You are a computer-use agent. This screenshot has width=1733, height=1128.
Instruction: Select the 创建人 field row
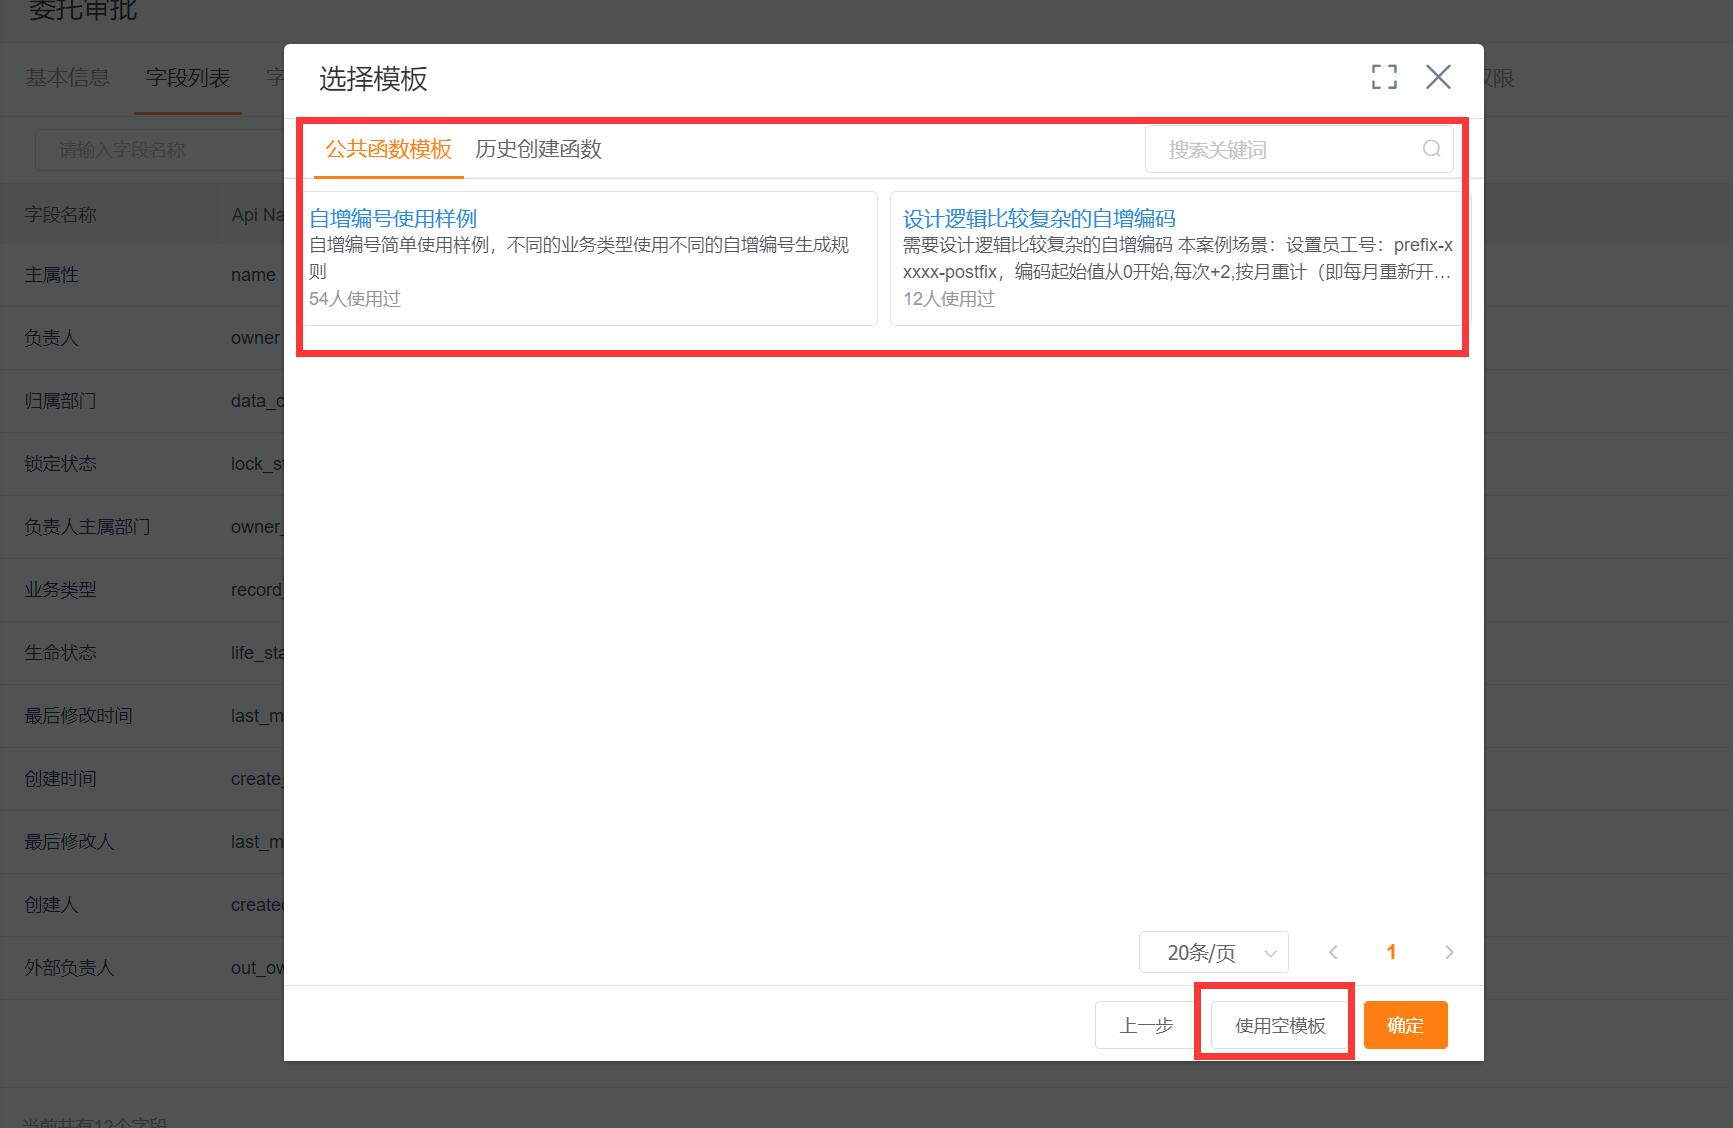(142, 905)
